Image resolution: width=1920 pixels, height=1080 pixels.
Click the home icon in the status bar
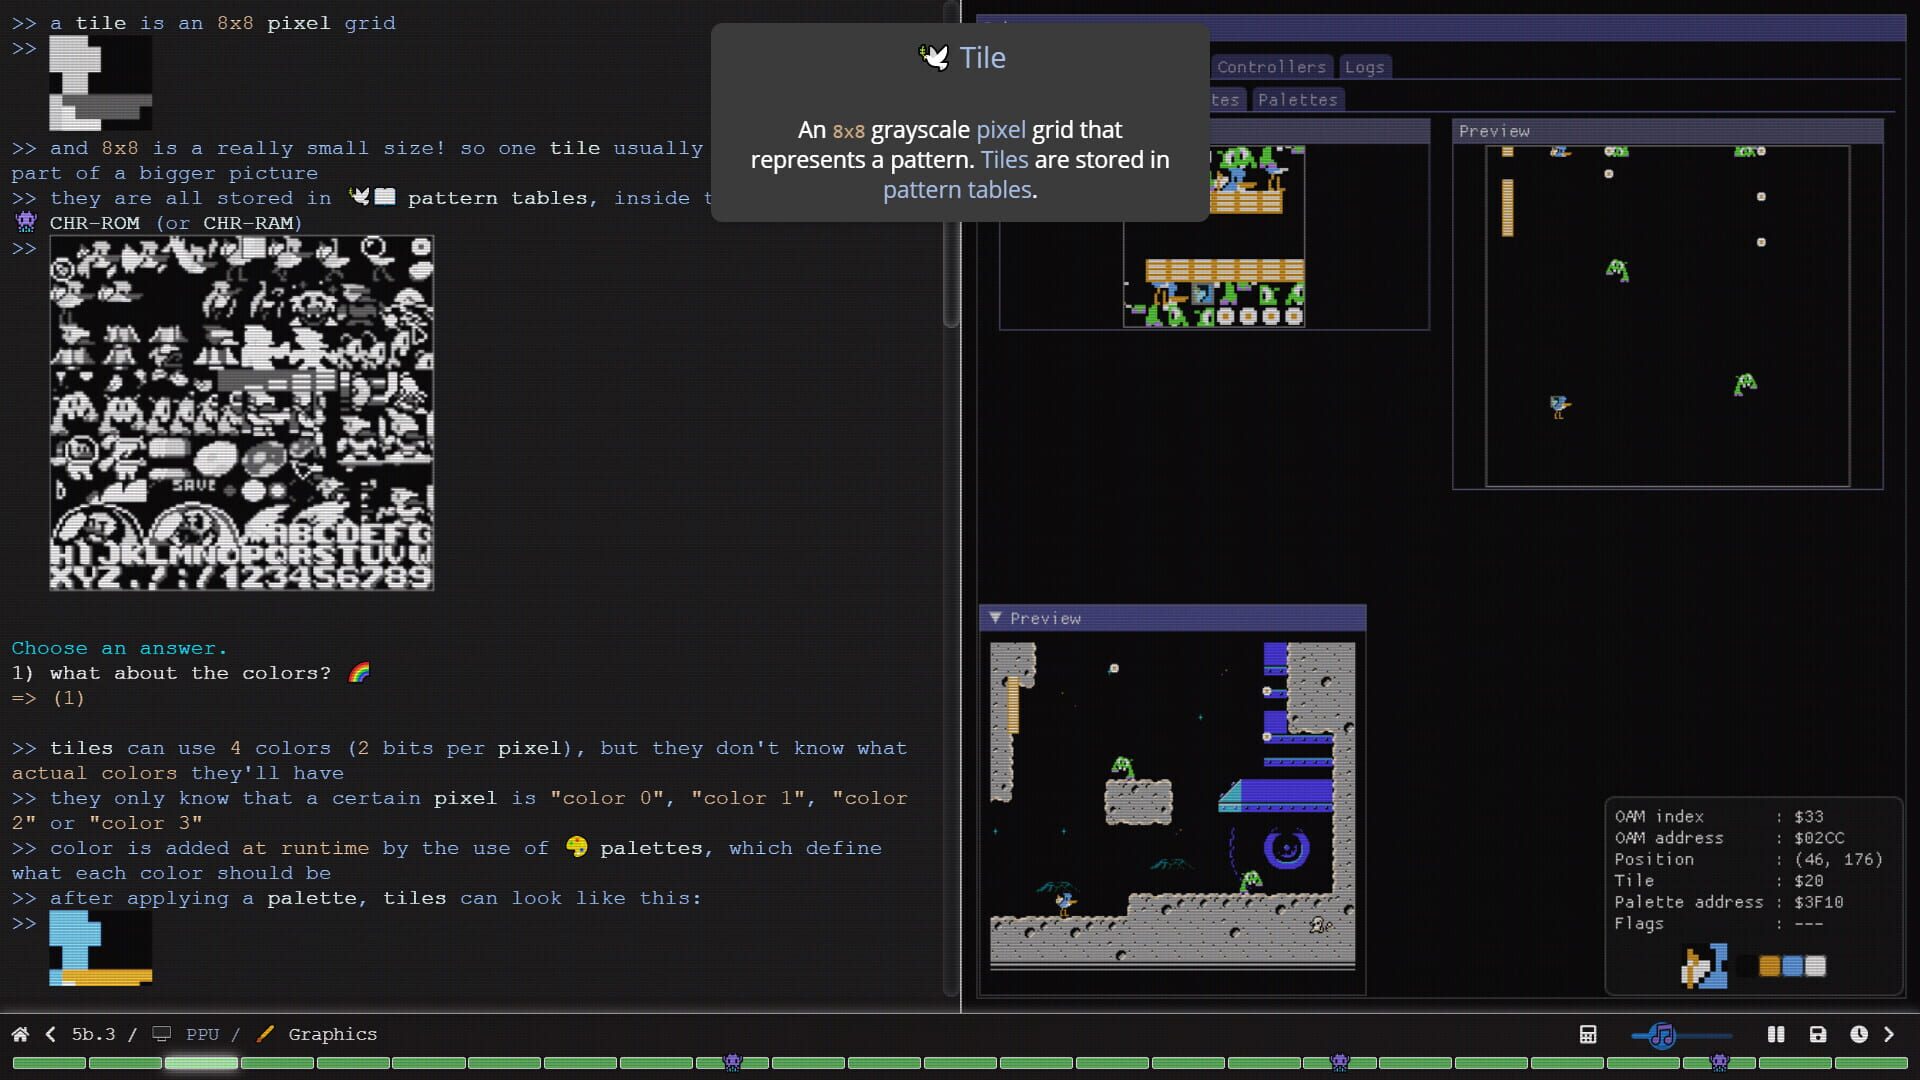[x=22, y=1034]
